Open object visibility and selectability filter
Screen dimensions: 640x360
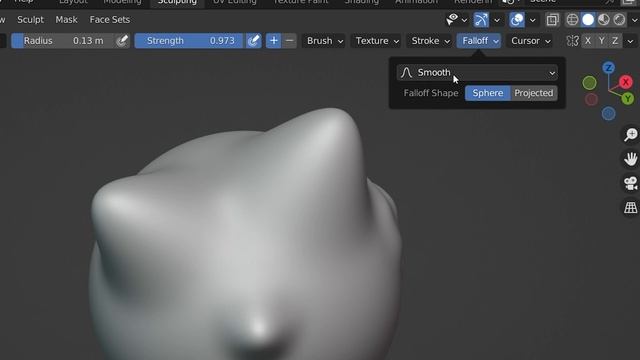pyautogui.click(x=456, y=20)
